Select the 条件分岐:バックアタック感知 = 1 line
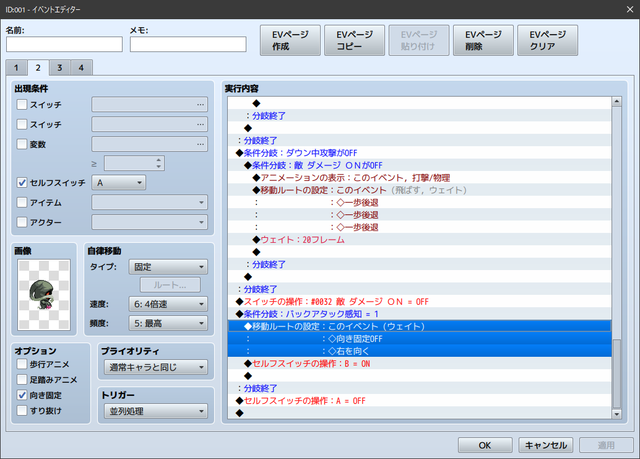This screenshot has height=459, width=640. pos(419,314)
